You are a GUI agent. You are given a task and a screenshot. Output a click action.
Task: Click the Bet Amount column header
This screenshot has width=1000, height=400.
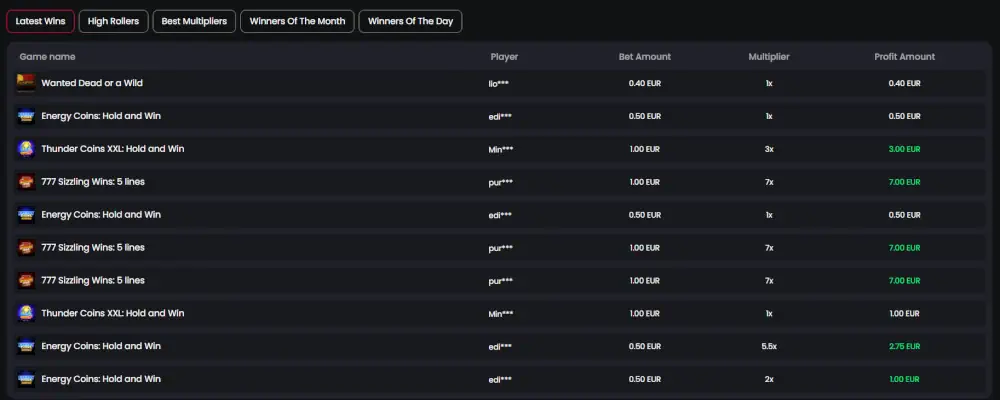644,57
